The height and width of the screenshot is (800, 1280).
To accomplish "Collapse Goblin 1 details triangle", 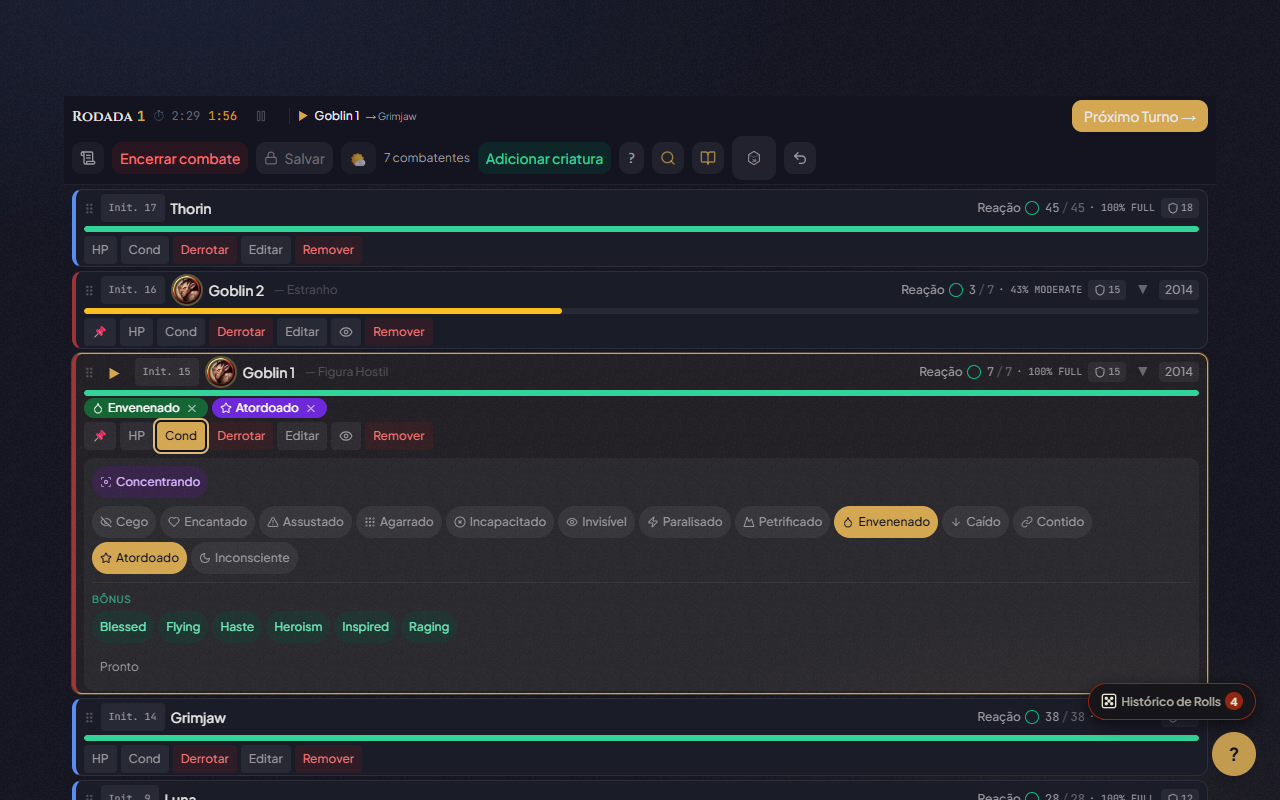I will 1143,372.
